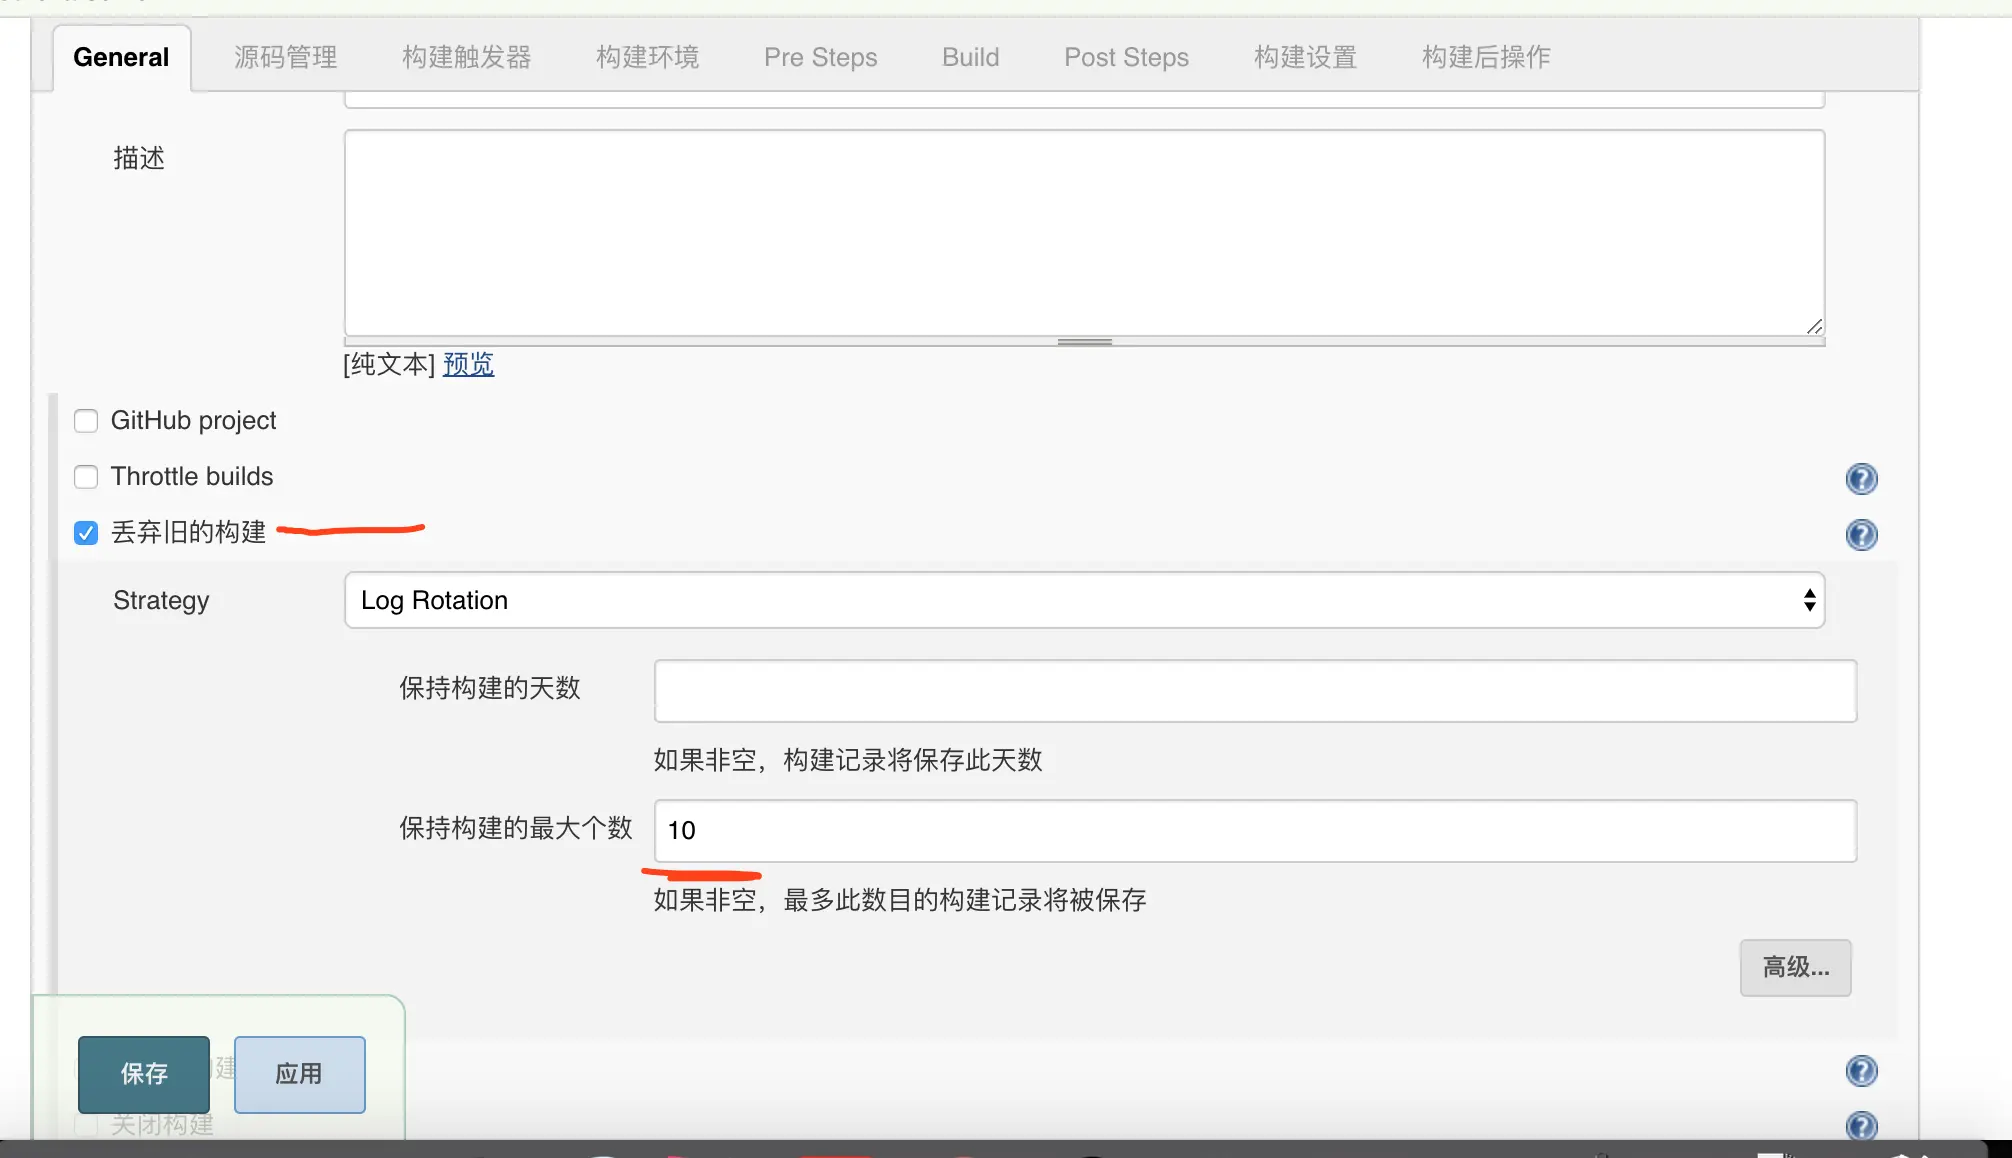The height and width of the screenshot is (1158, 2012).
Task: Enable the GitHub project checkbox
Action: tap(86, 421)
